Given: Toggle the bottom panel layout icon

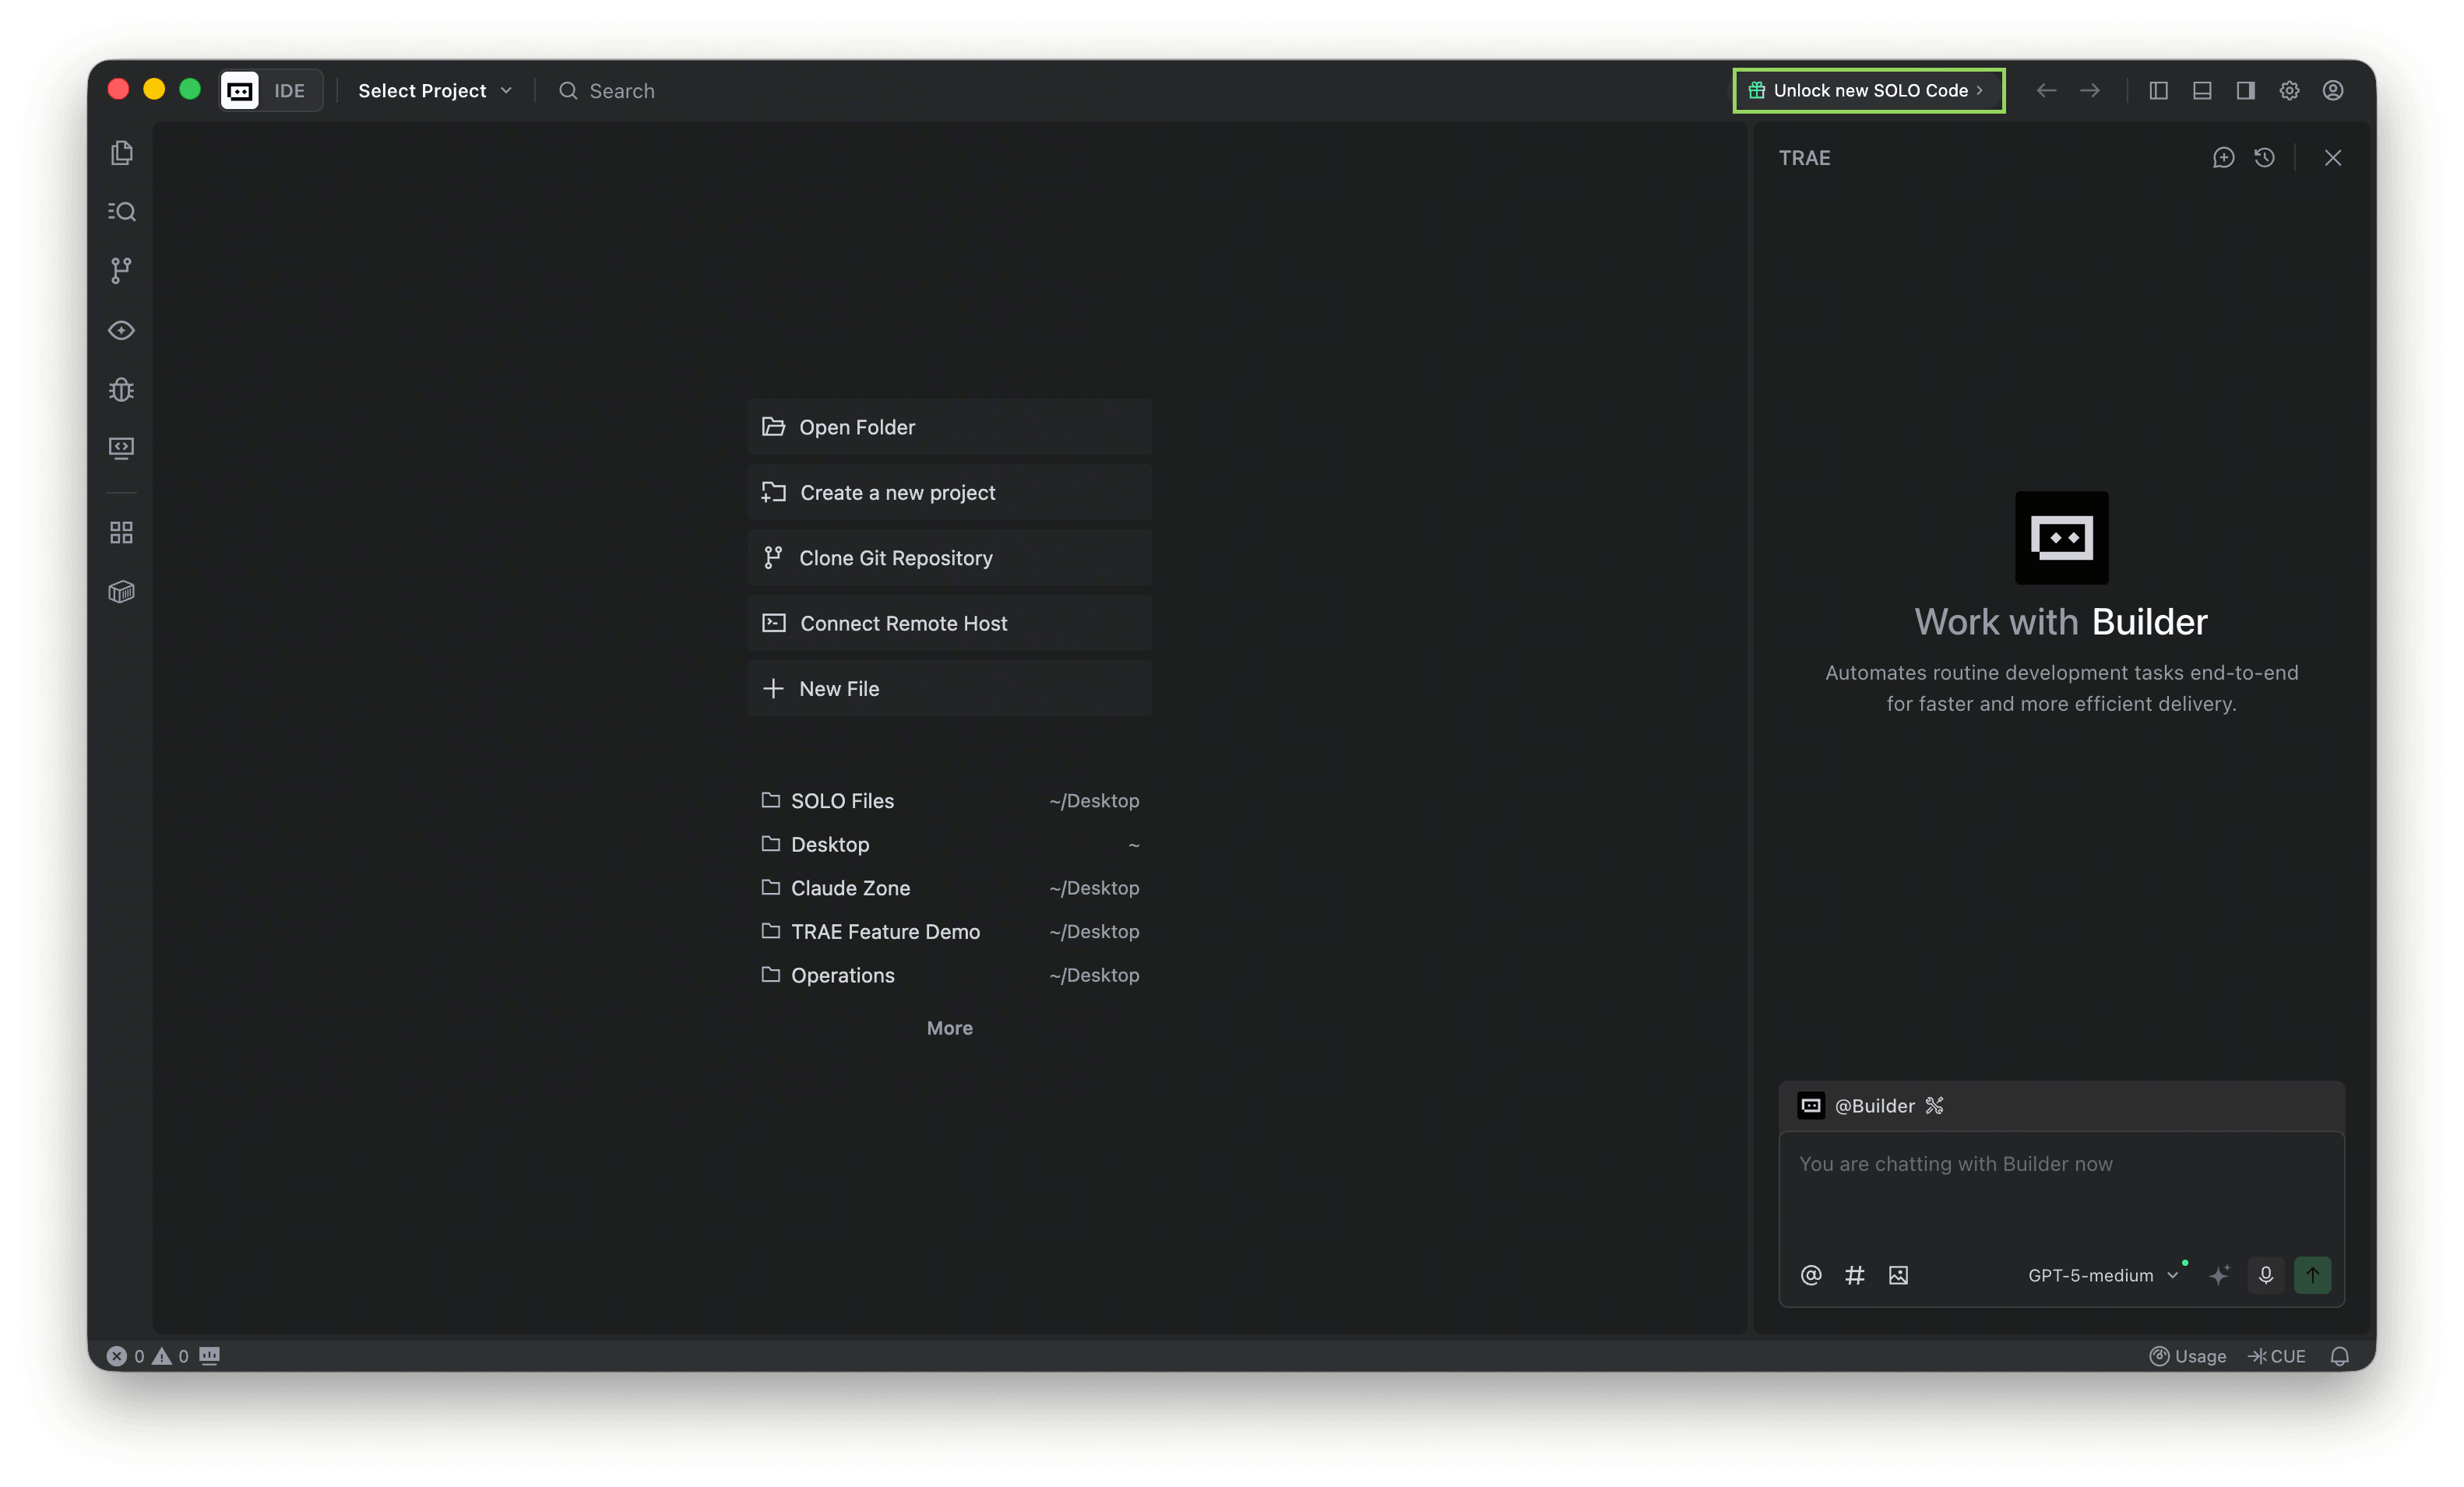Looking at the screenshot, I should coord(2202,91).
